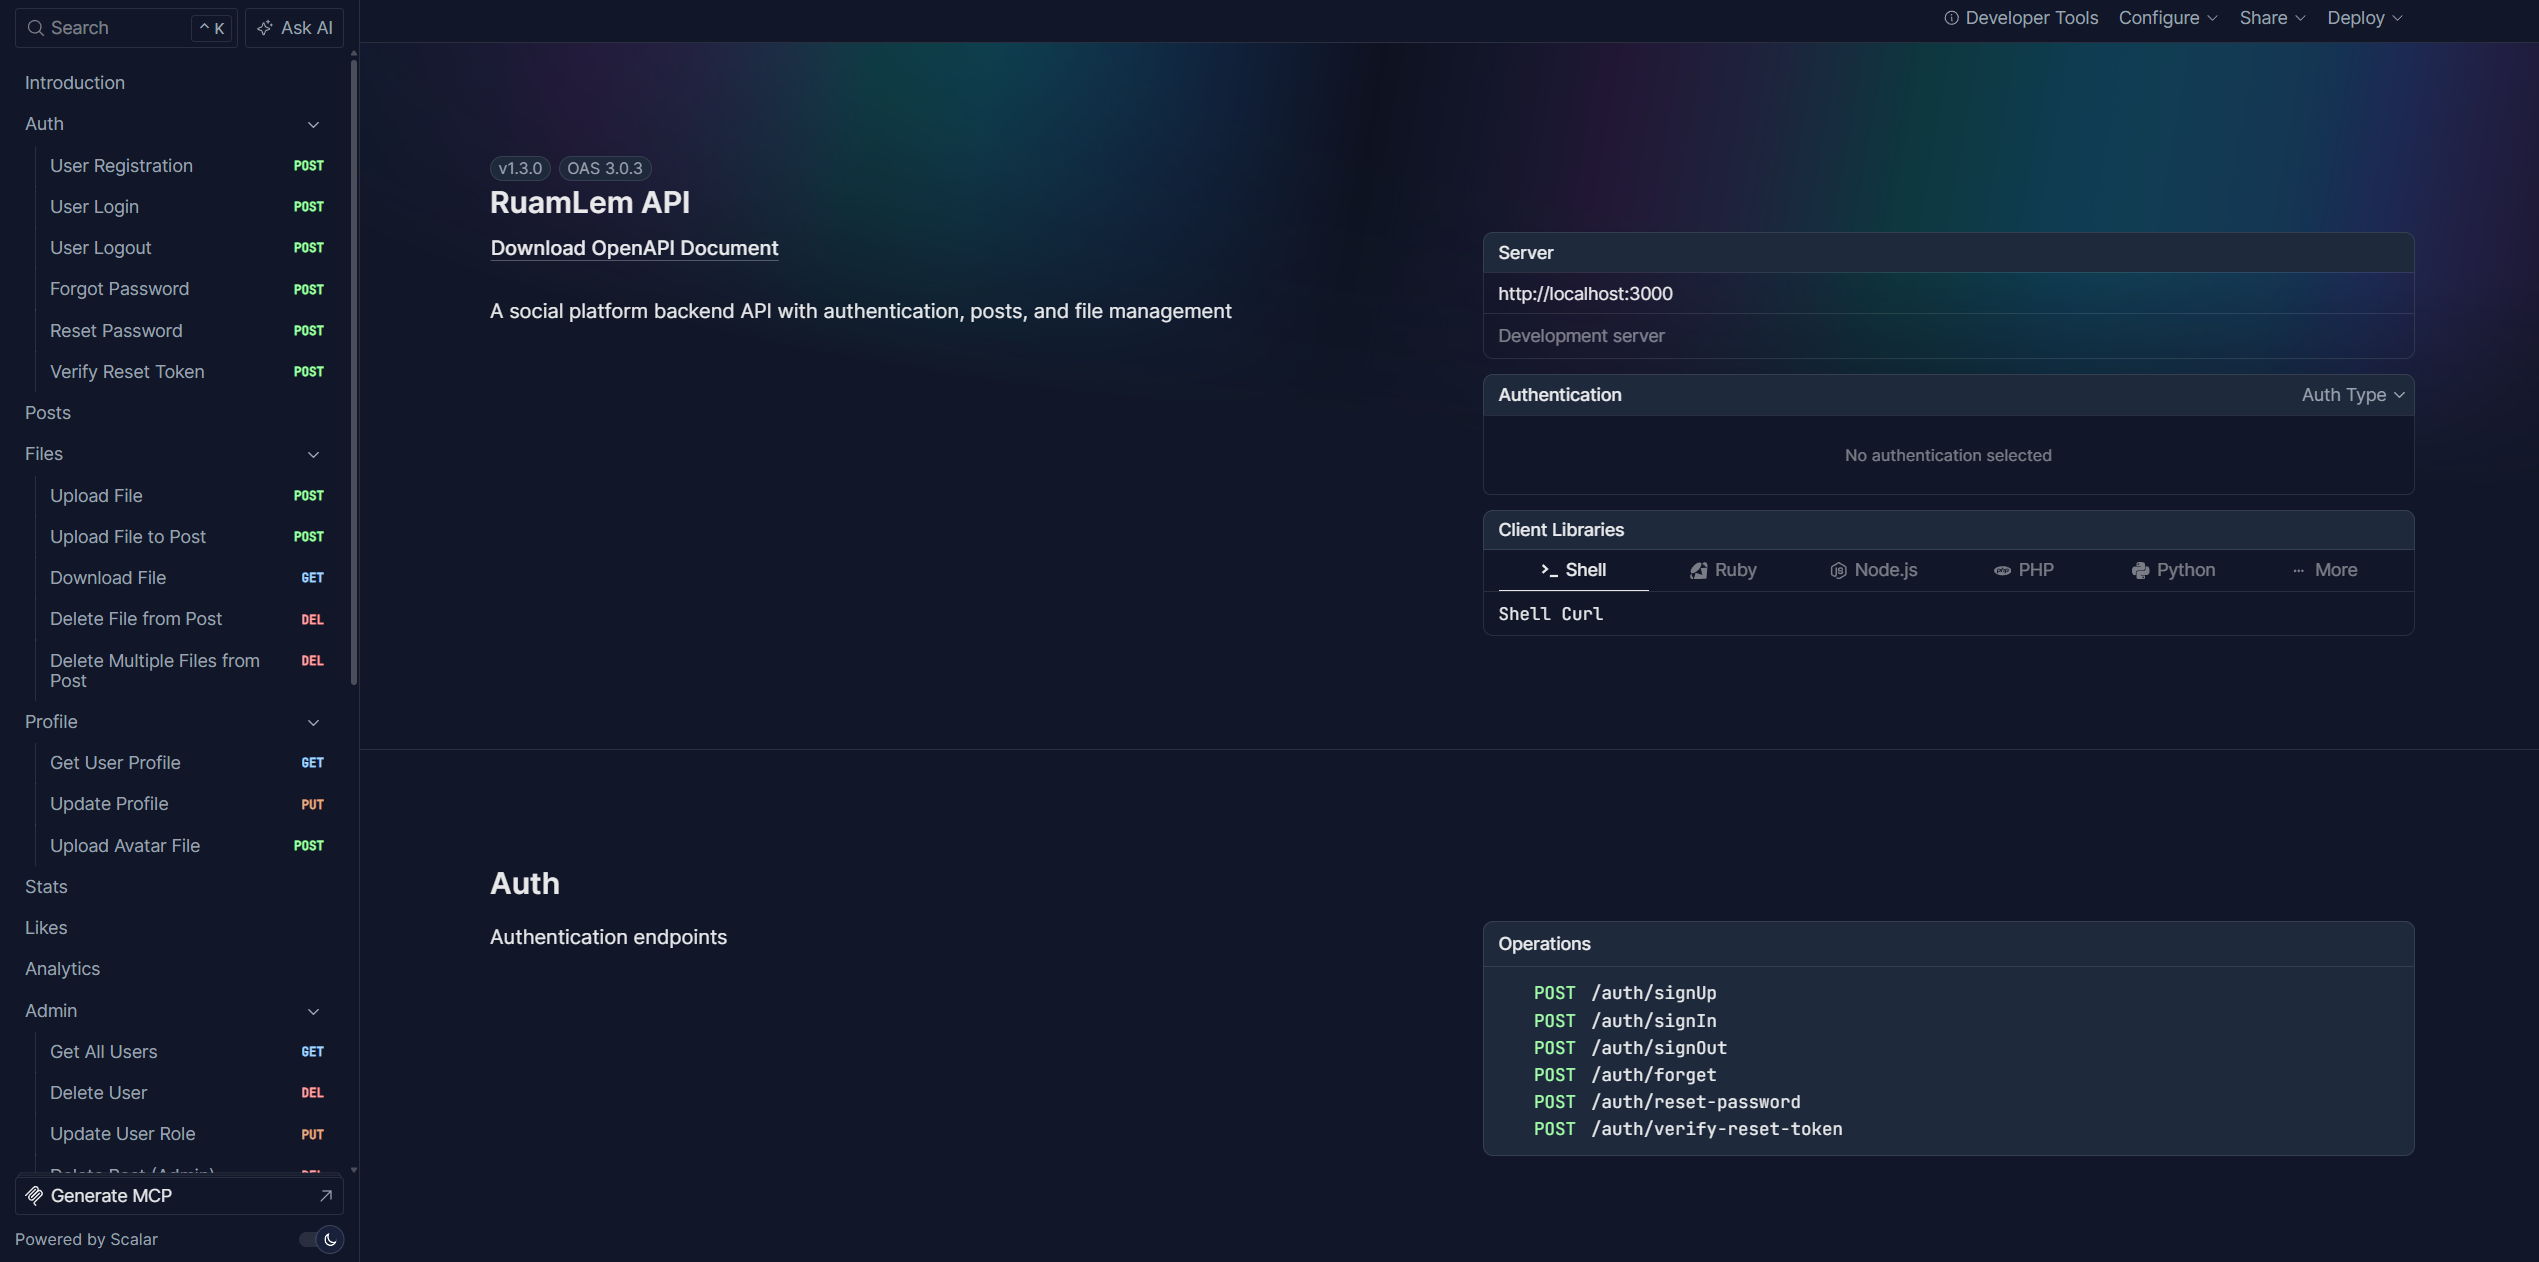Open POST /auth/verify-reset-token operation
This screenshot has width=2539, height=1262.
pyautogui.click(x=1688, y=1129)
